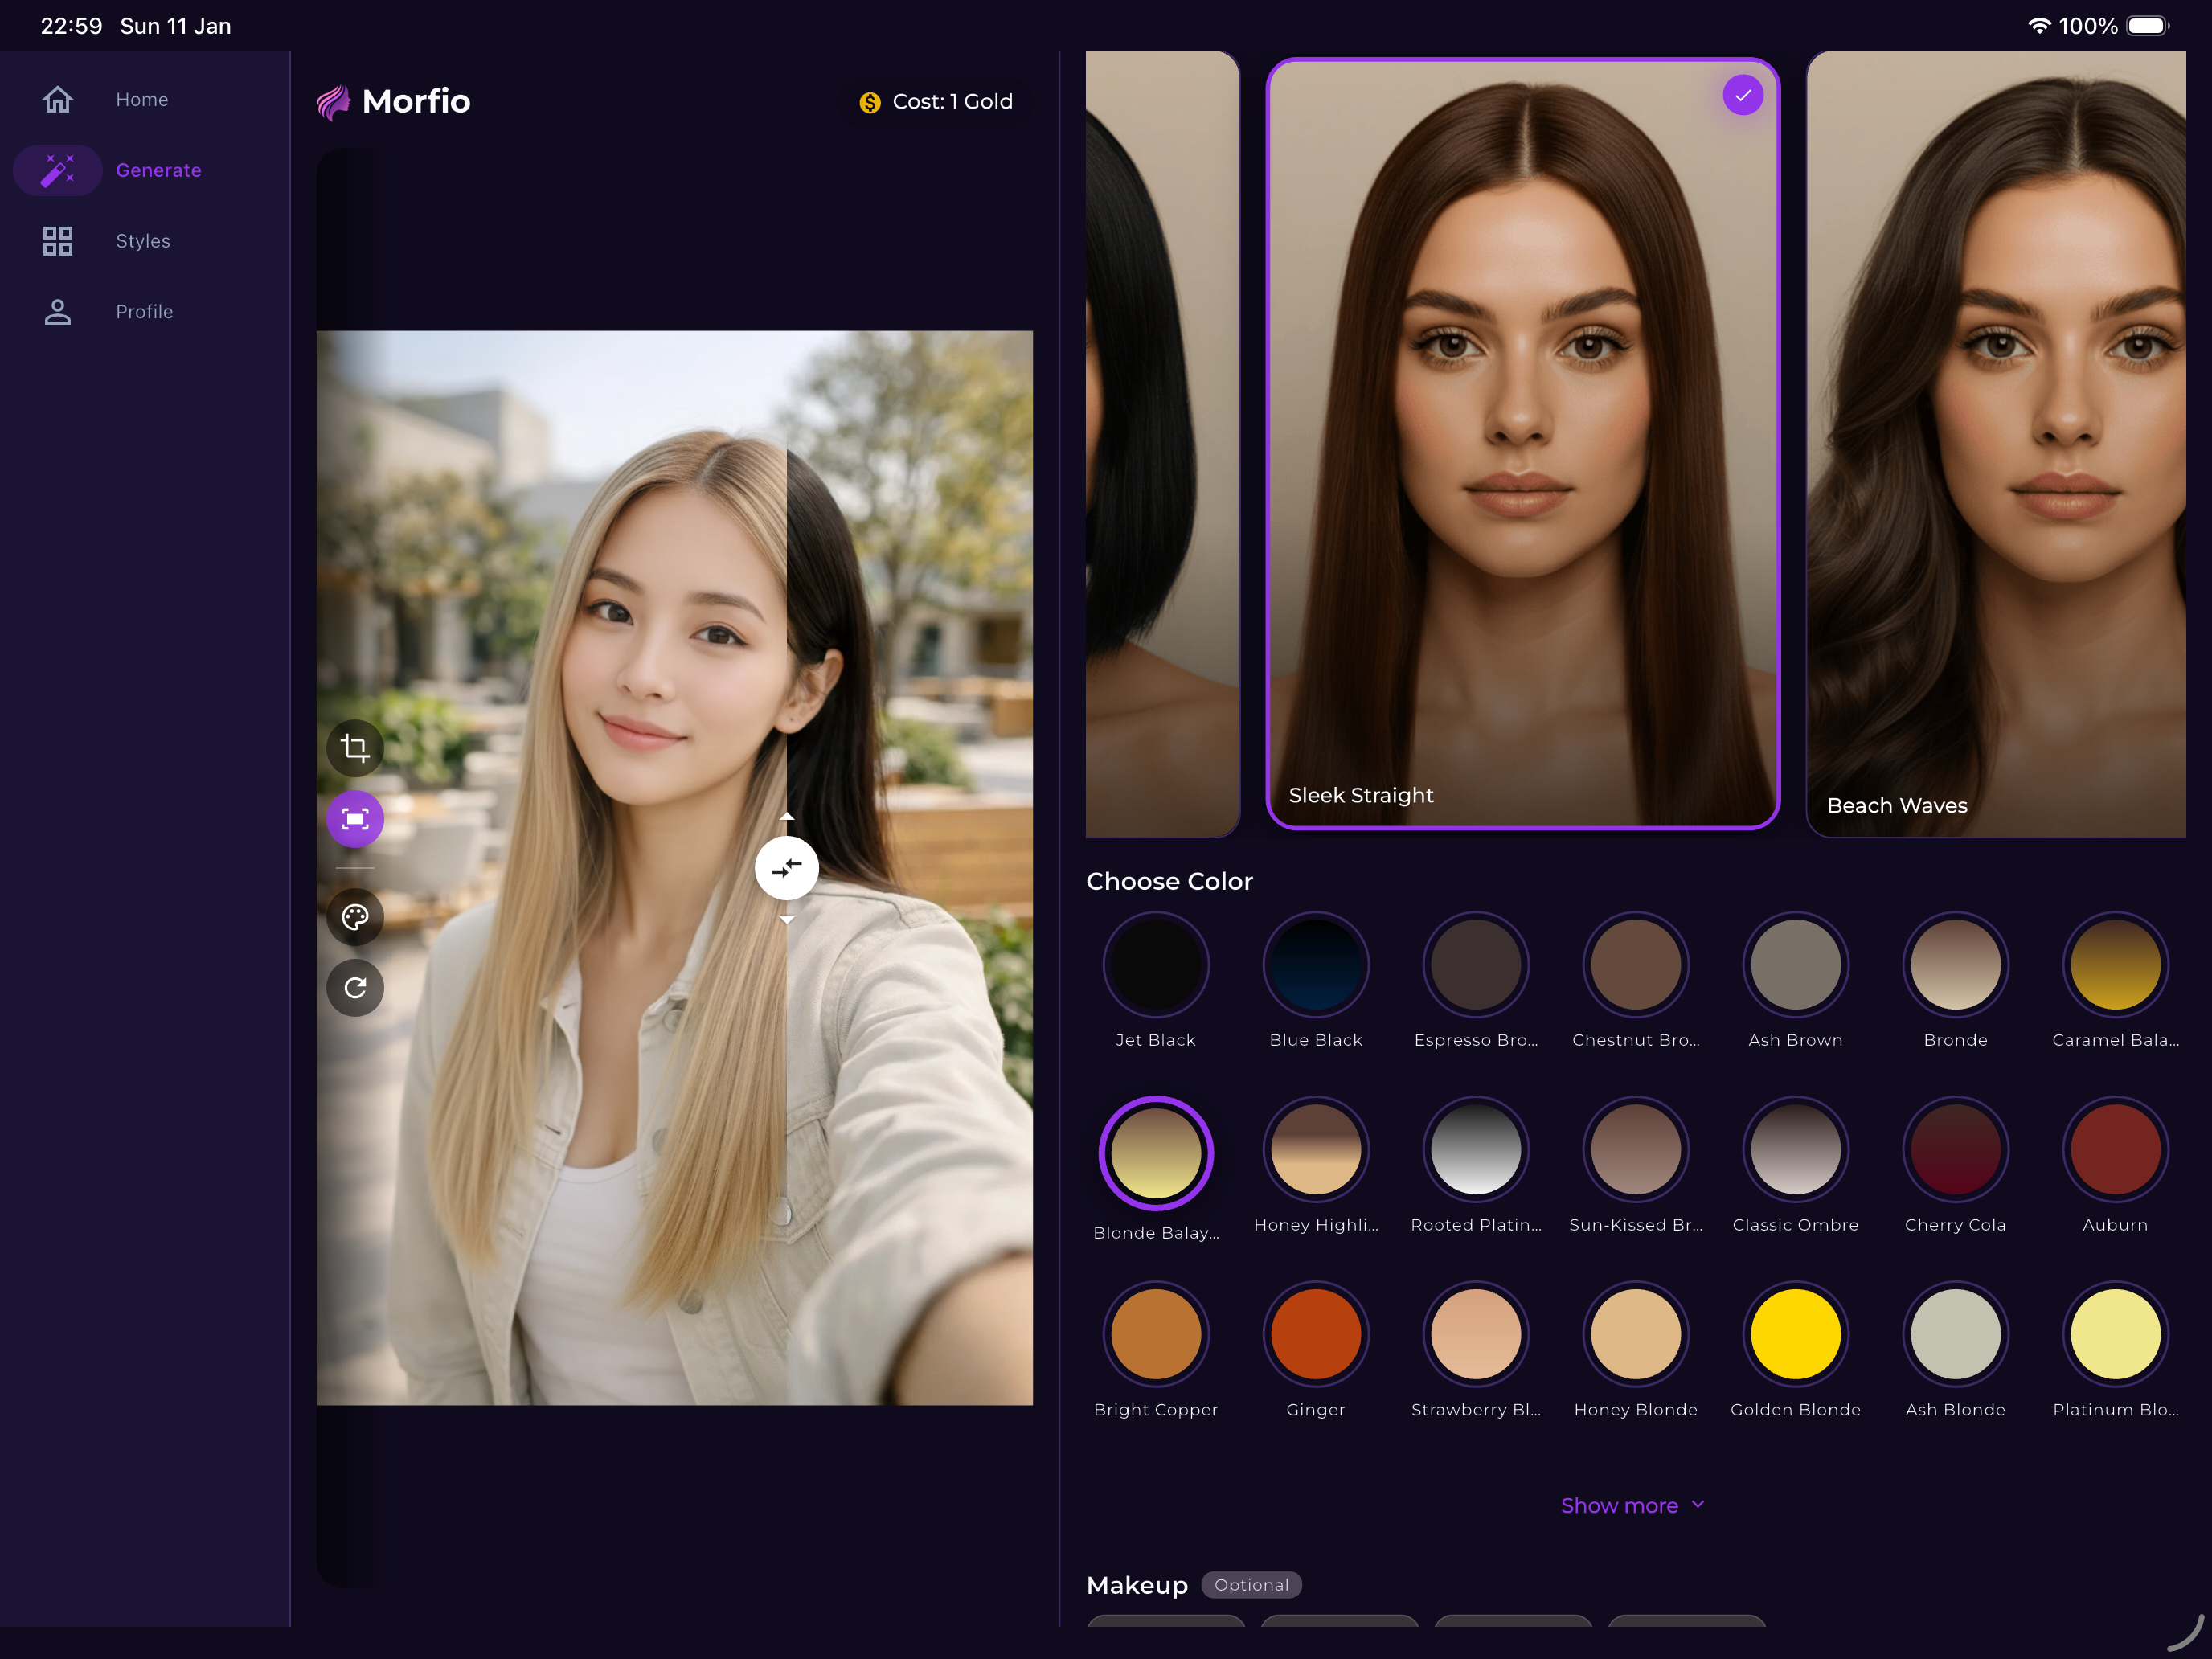This screenshot has width=2212, height=1659.
Task: Click the gold coin cost icon
Action: point(869,102)
